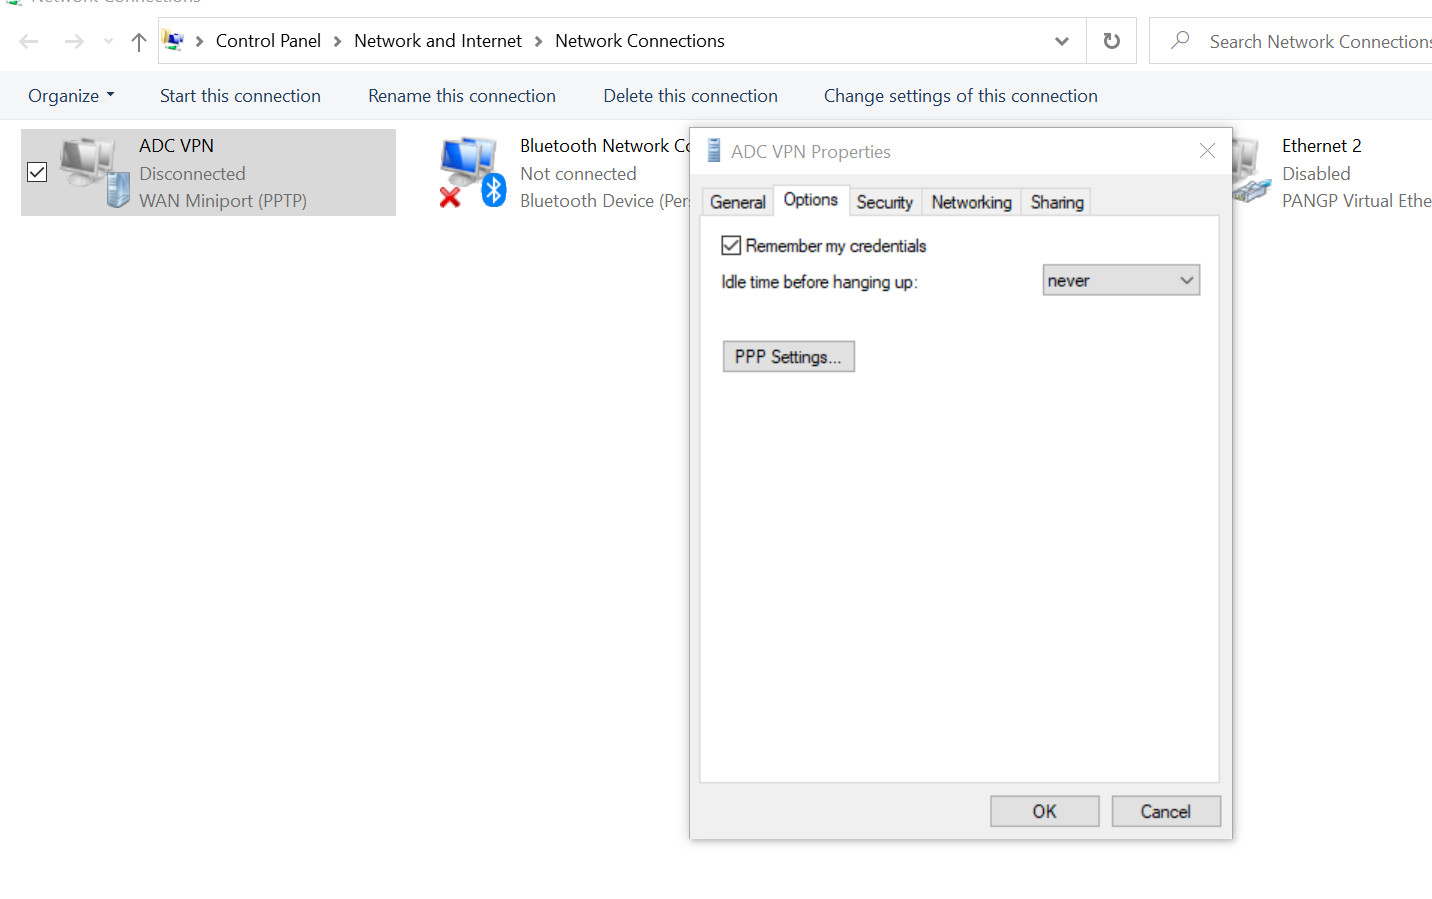Go back using the back arrow
This screenshot has height=899, width=1432.
tap(29, 41)
